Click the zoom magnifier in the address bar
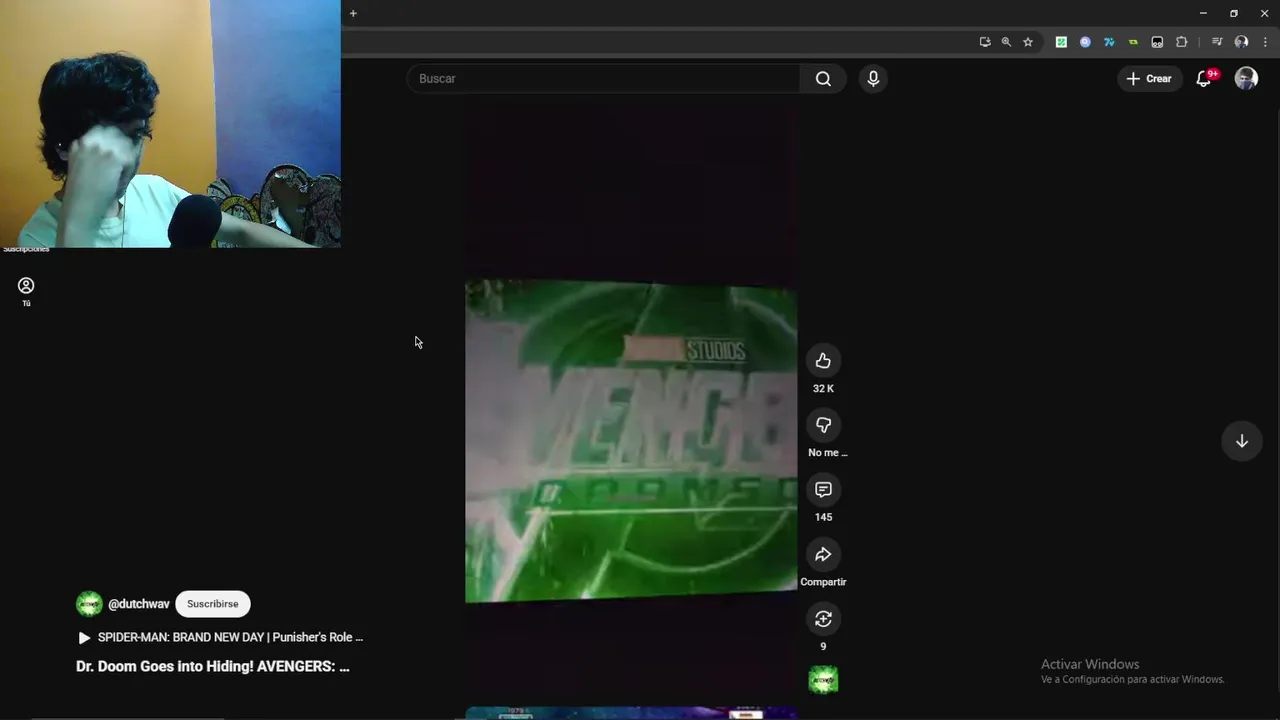 [x=1006, y=42]
